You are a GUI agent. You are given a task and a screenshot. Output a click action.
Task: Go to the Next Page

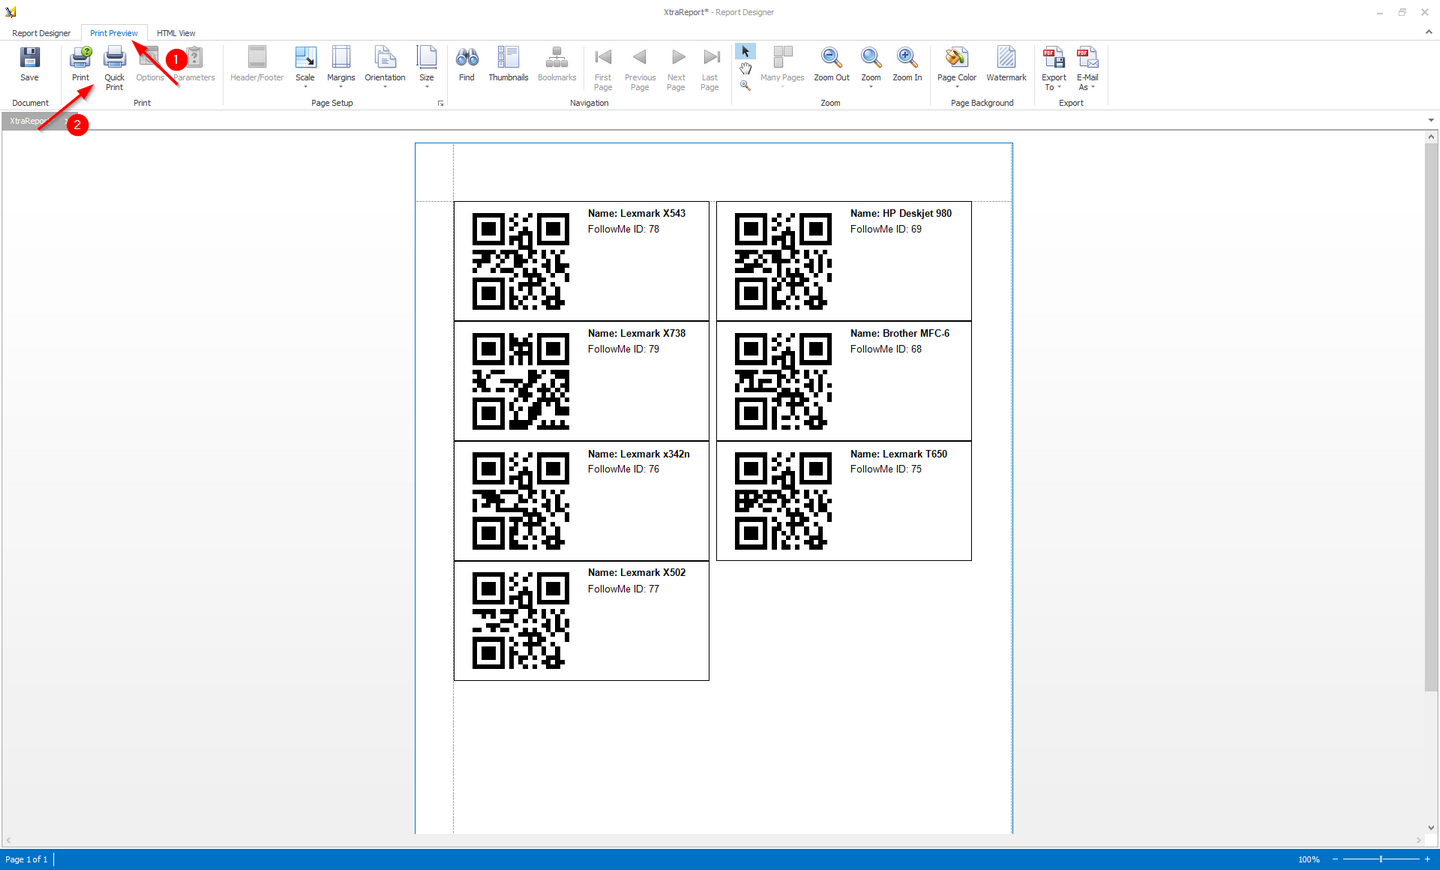677,68
